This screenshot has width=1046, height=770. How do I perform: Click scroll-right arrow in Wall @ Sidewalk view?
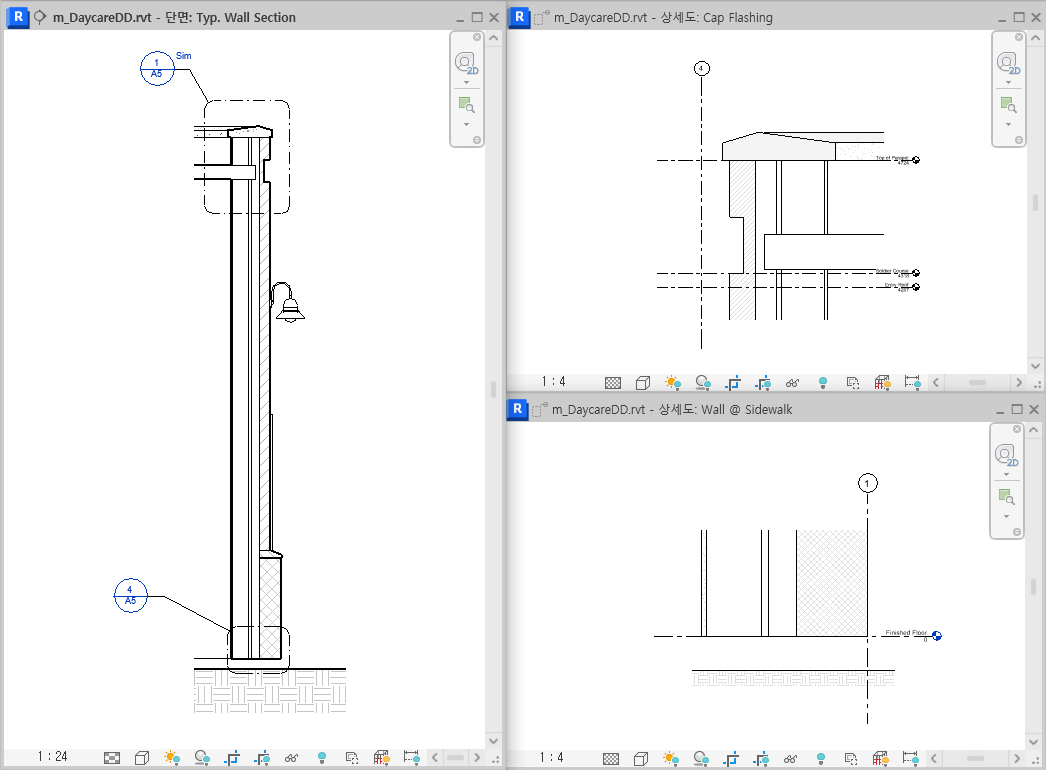pyautogui.click(x=1017, y=758)
